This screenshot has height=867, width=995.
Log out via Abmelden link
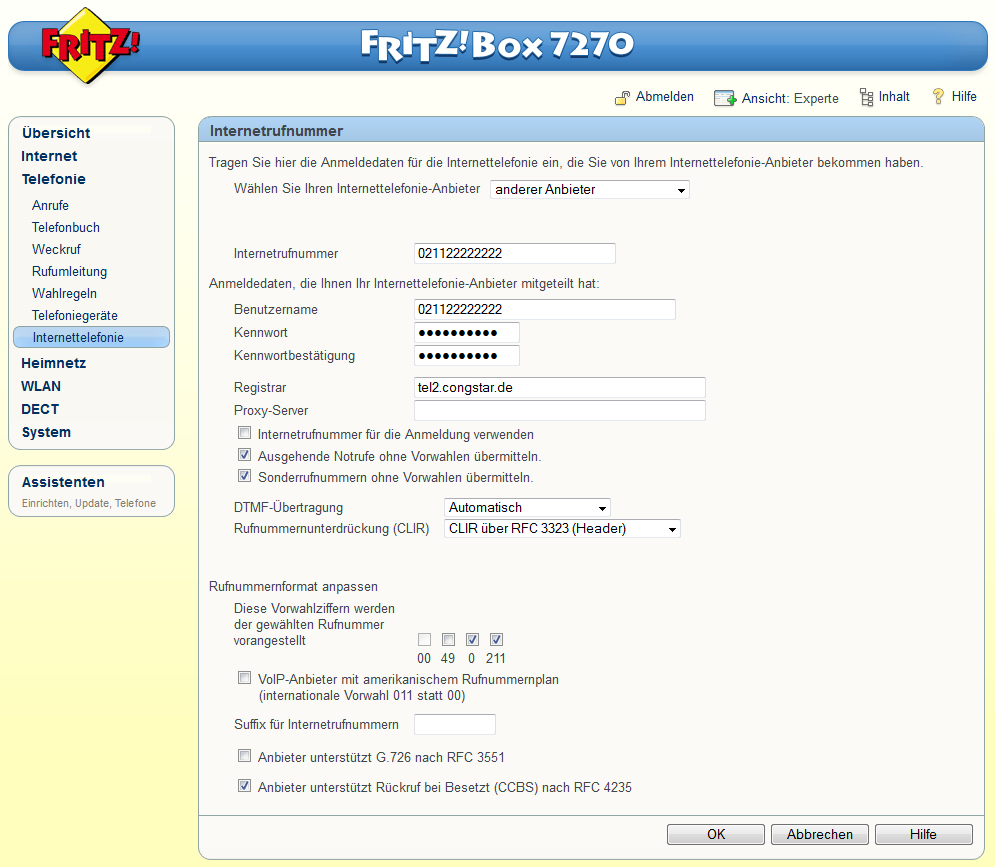664,96
